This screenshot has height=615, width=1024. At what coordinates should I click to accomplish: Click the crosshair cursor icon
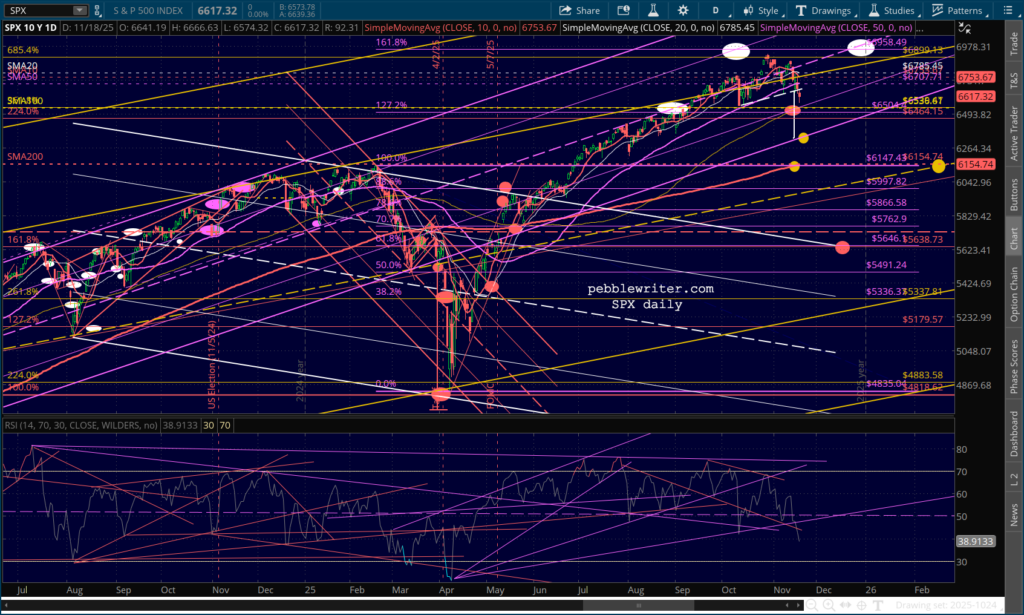click(x=861, y=605)
